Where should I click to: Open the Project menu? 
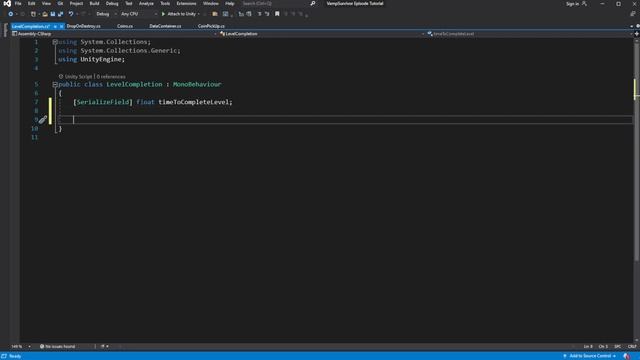point(76,4)
